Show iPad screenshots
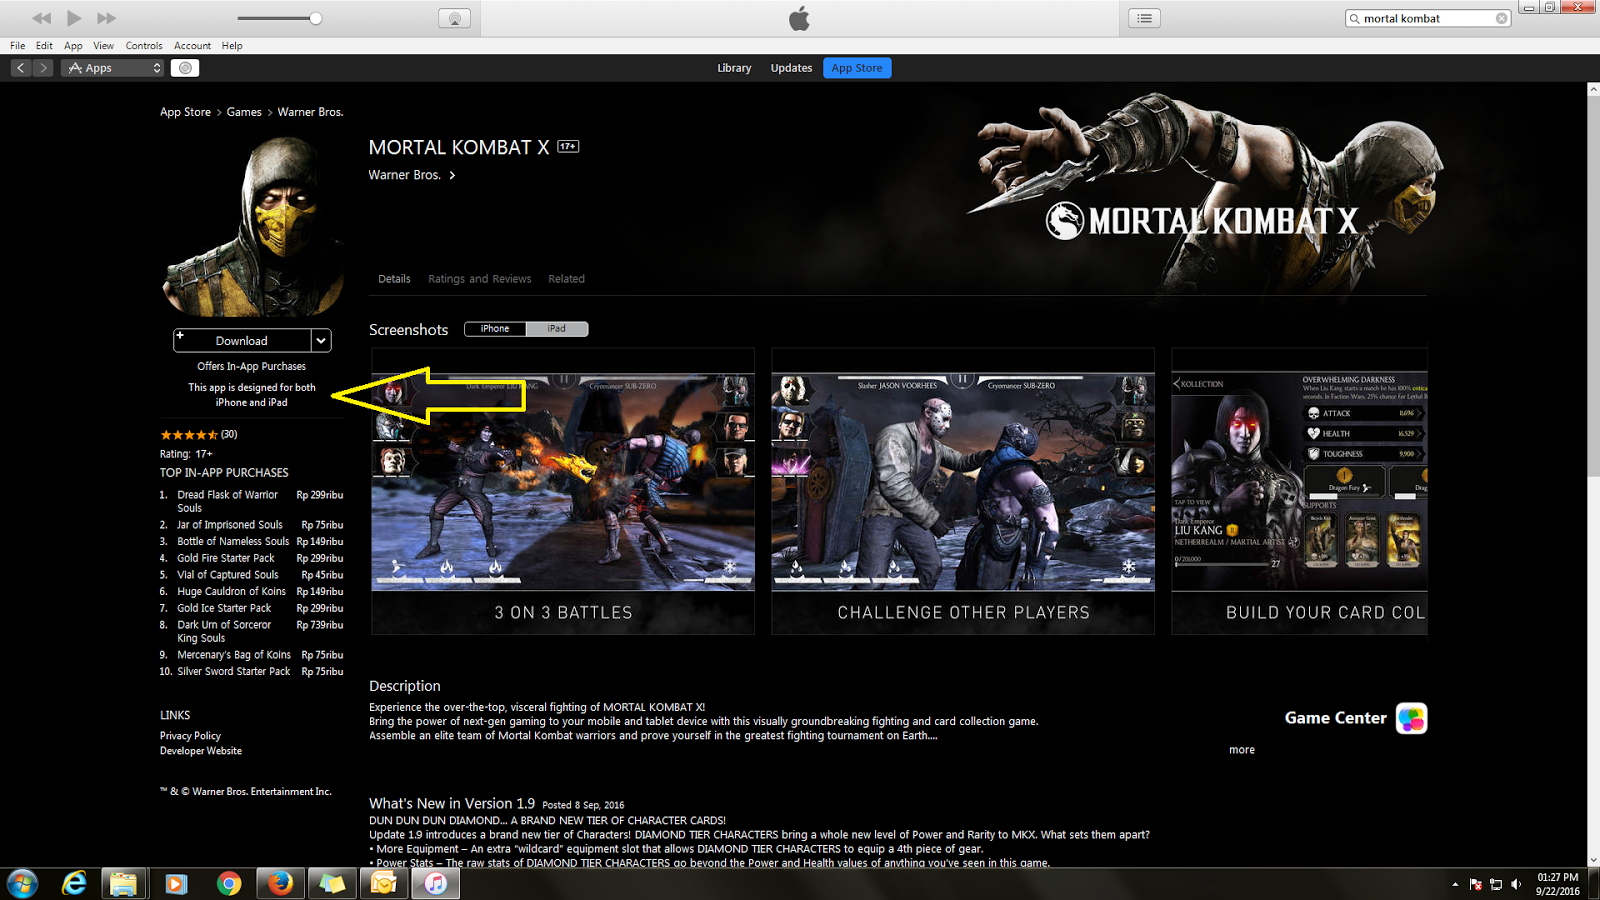This screenshot has height=900, width=1600. click(x=557, y=329)
